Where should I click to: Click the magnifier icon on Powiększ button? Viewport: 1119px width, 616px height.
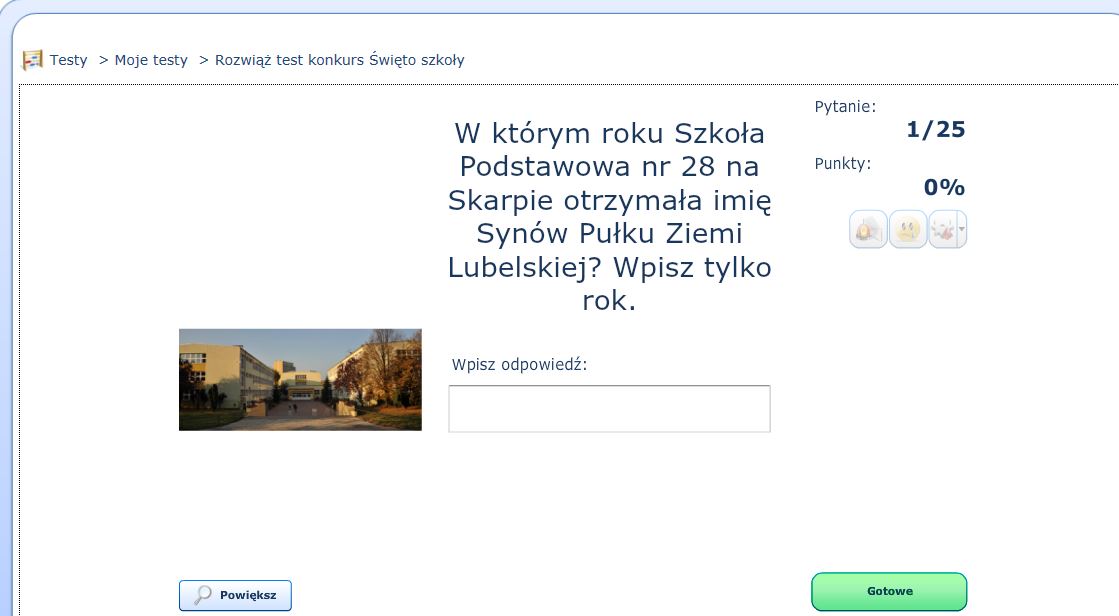tap(203, 595)
